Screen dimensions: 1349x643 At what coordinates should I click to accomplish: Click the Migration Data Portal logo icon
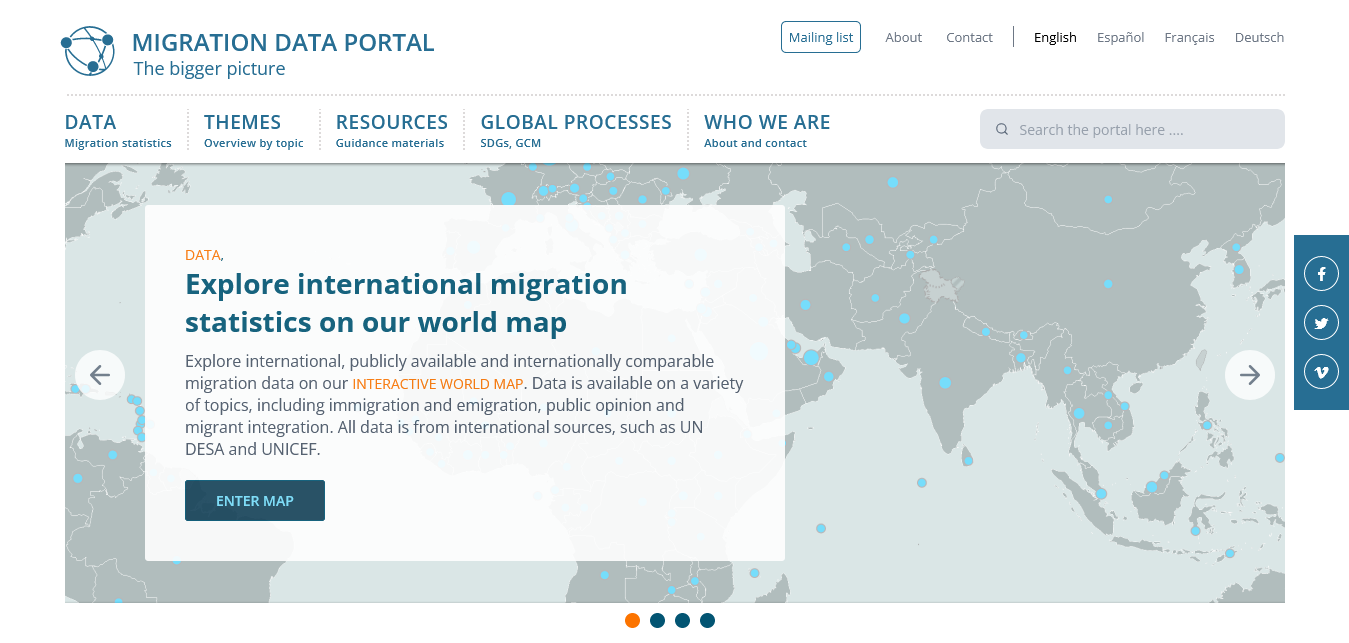click(x=88, y=51)
